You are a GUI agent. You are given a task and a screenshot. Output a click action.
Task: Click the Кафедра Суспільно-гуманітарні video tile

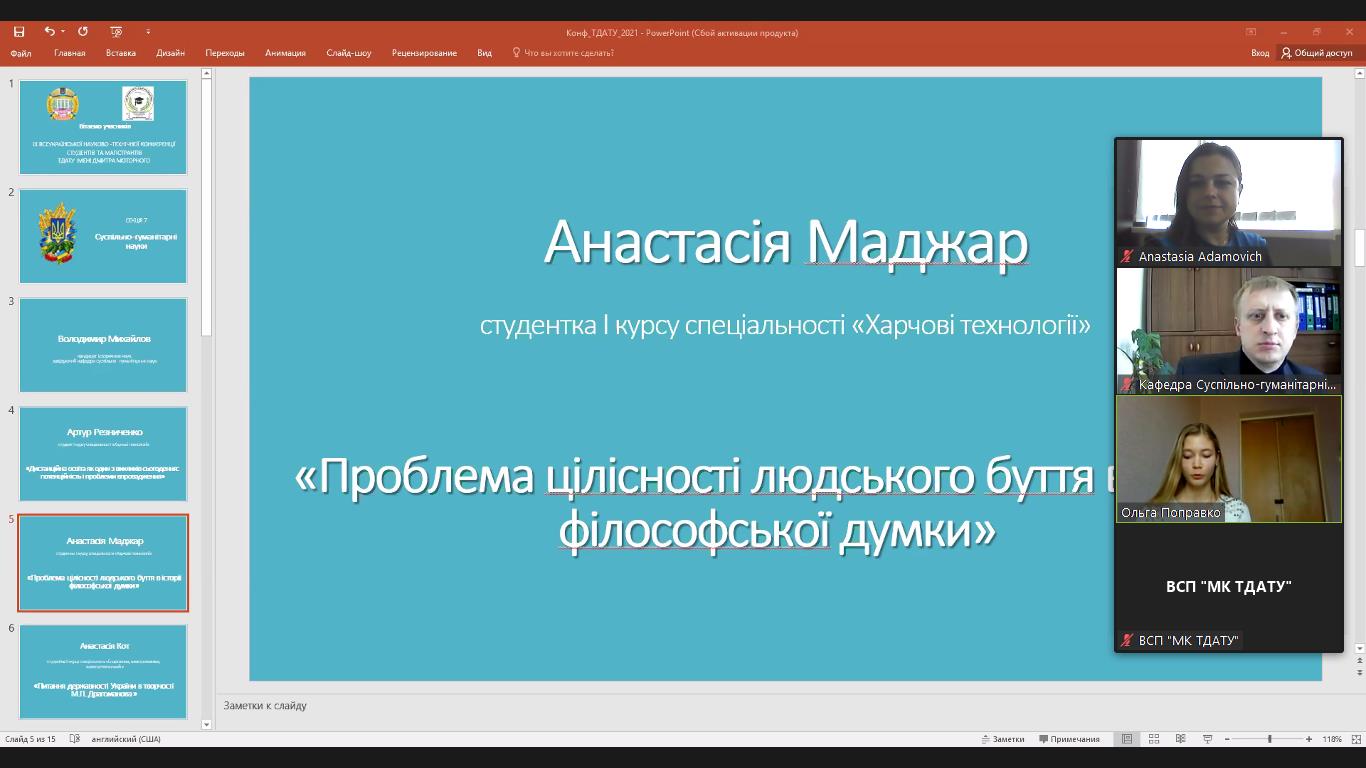pyautogui.click(x=1228, y=330)
